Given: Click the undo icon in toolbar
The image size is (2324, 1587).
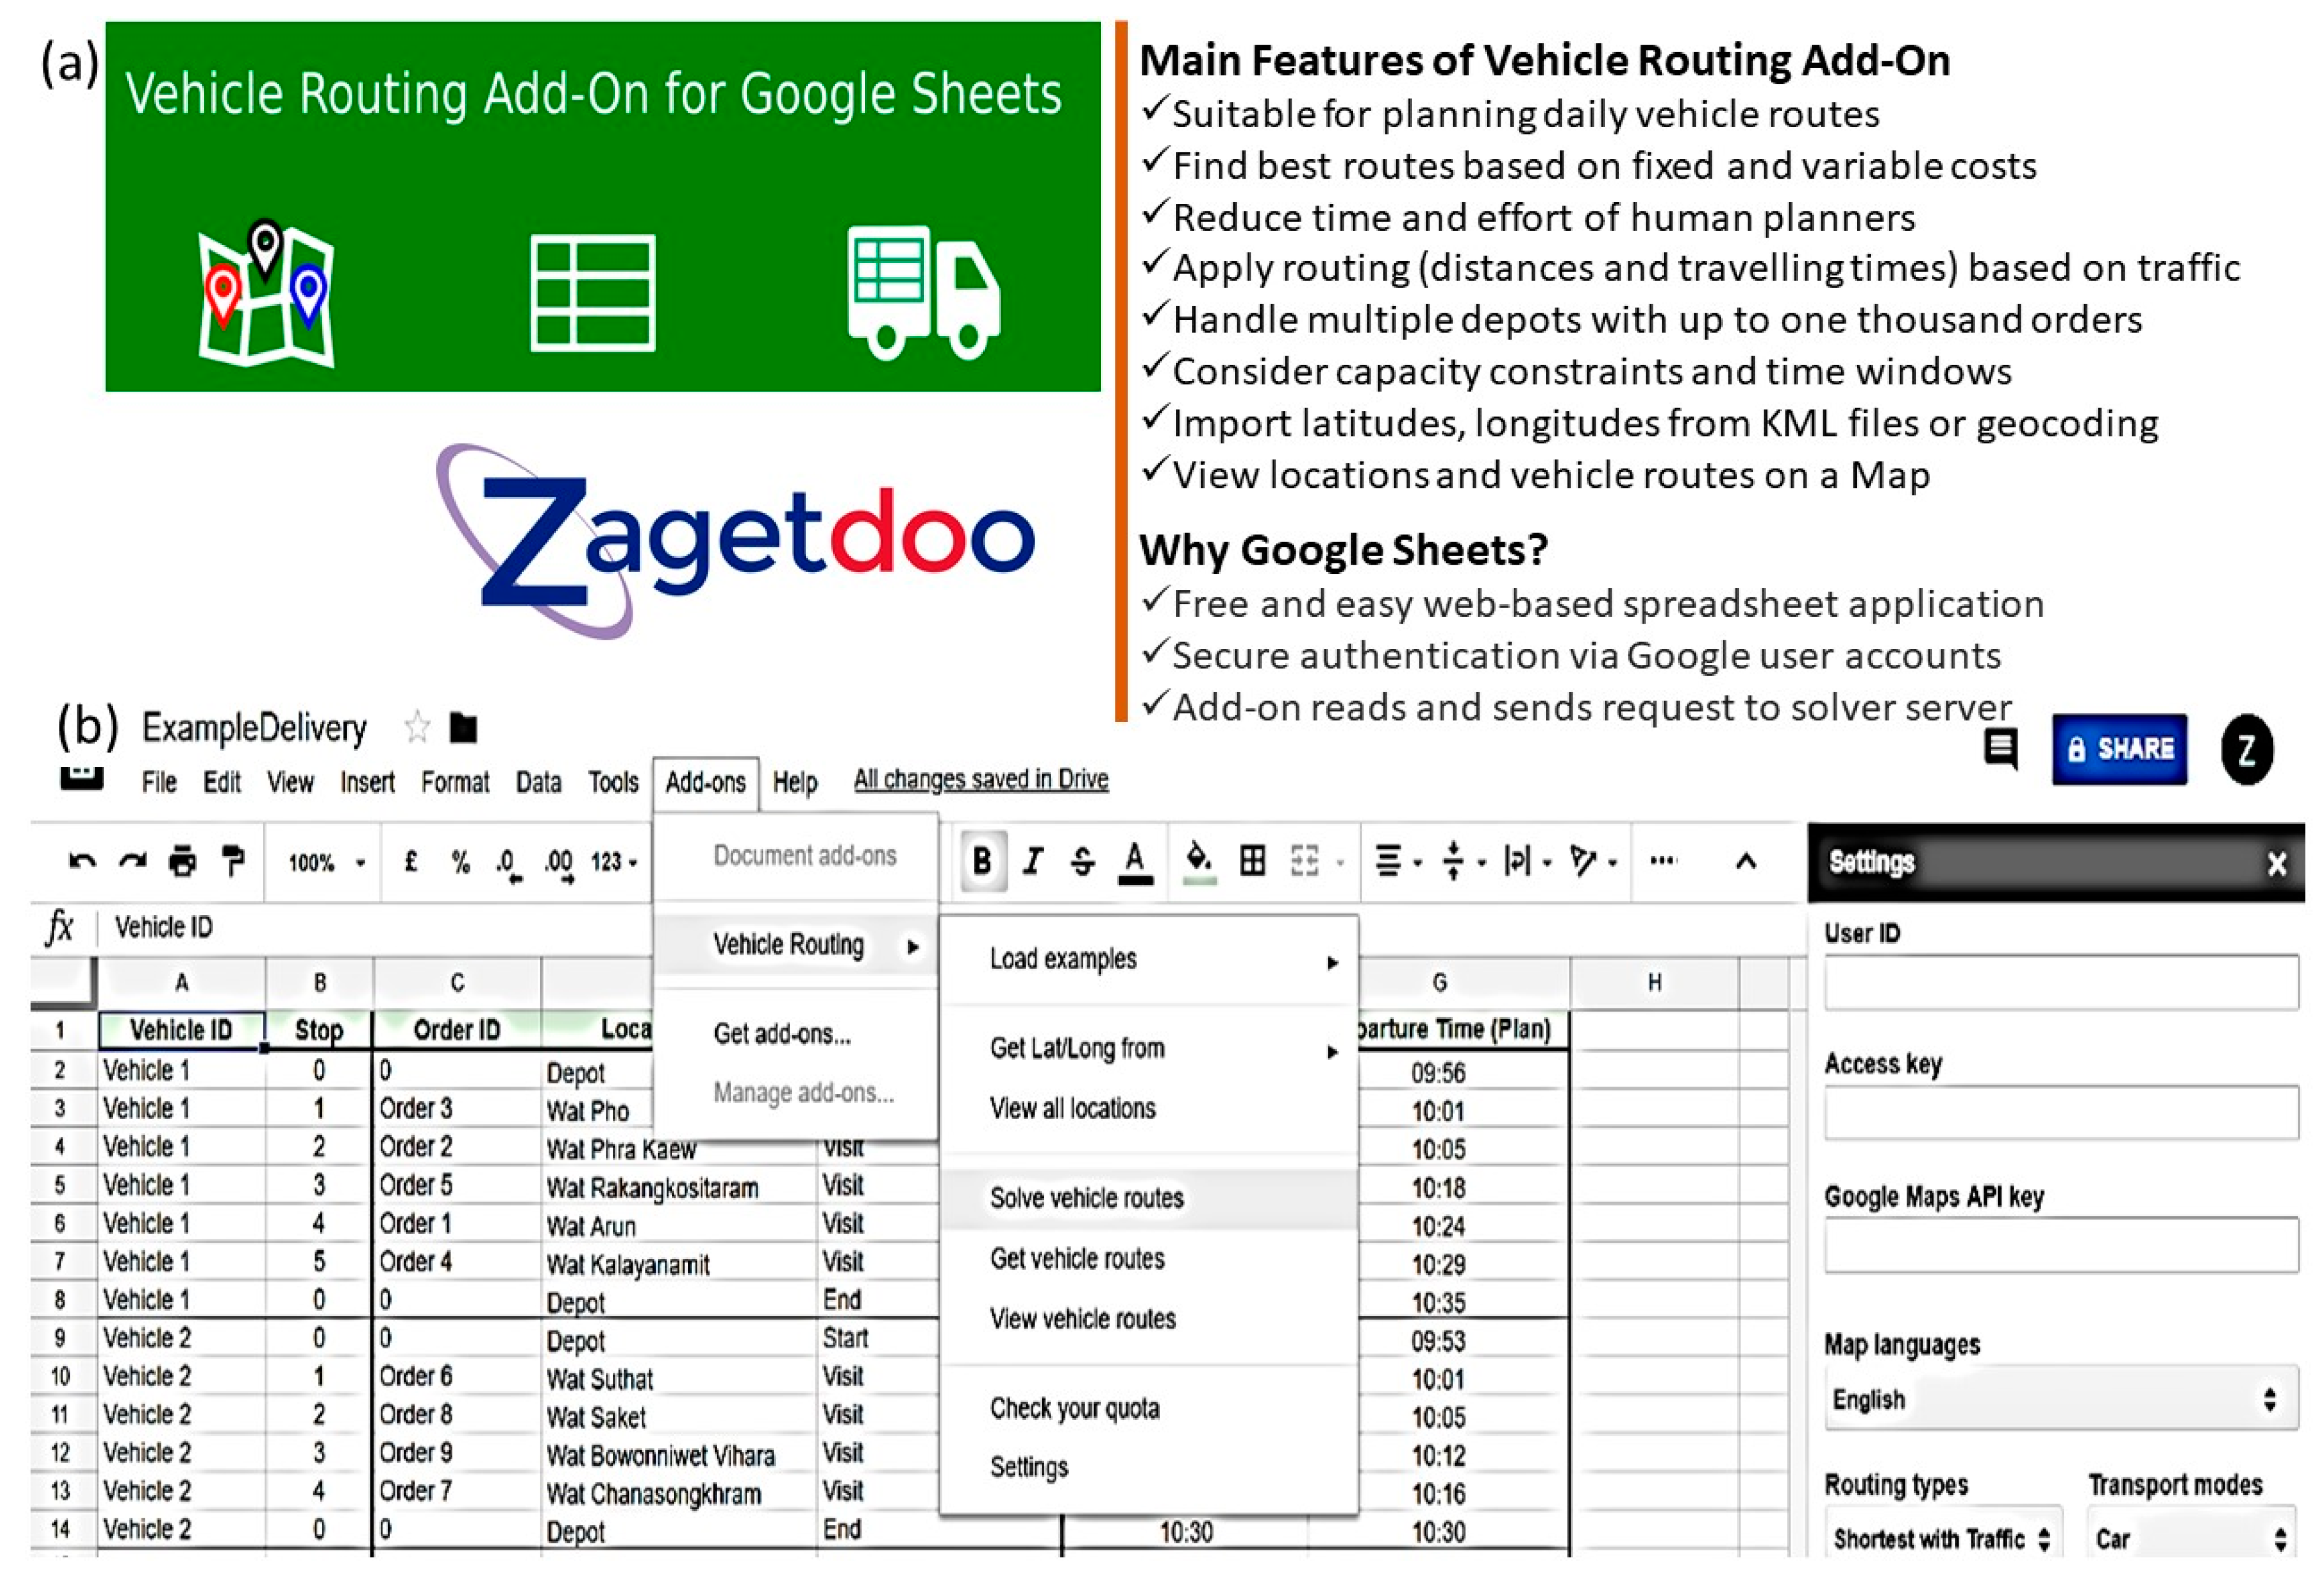Looking at the screenshot, I should pos(82,861).
